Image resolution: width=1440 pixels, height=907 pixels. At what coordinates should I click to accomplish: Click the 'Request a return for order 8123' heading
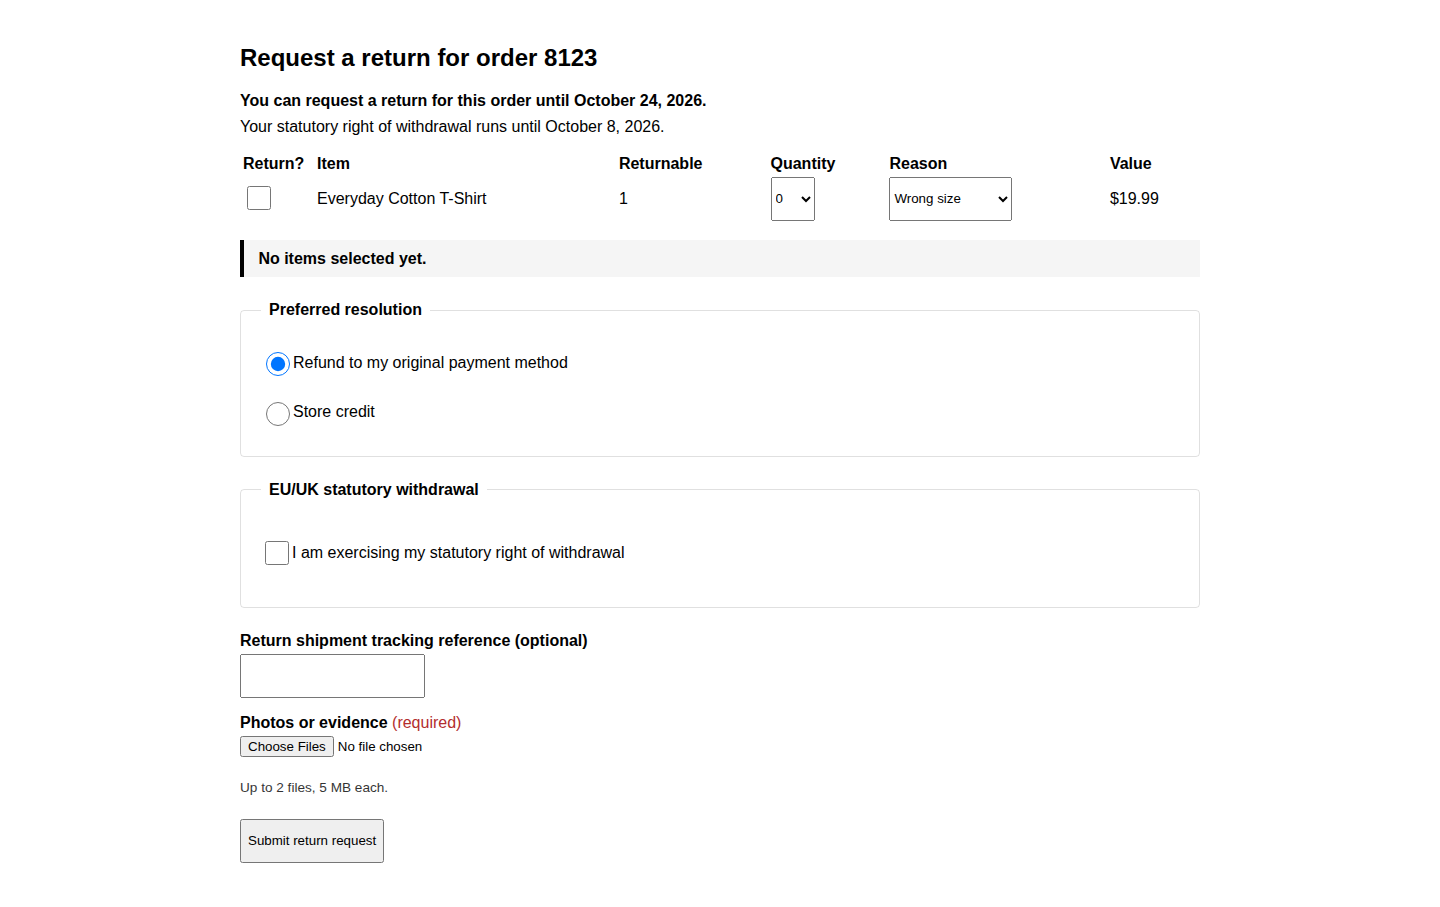(418, 58)
